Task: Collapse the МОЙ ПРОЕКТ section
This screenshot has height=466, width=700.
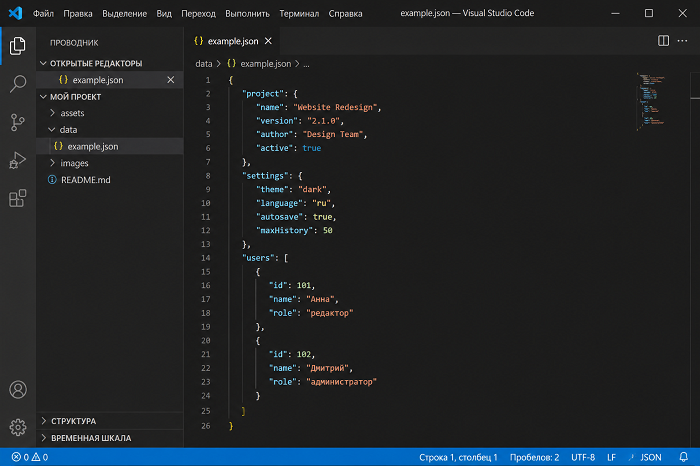Action: [x=43, y=97]
